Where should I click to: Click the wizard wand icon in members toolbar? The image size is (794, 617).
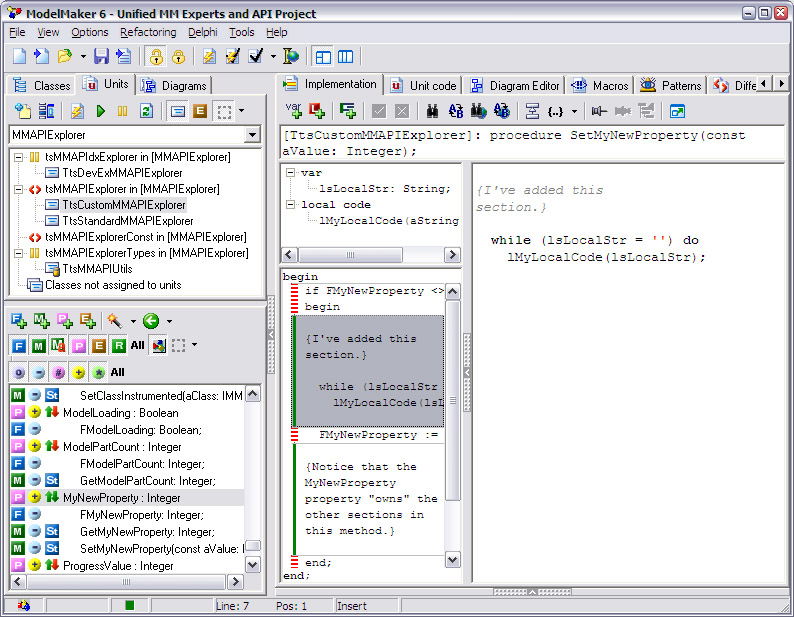pyautogui.click(x=115, y=321)
